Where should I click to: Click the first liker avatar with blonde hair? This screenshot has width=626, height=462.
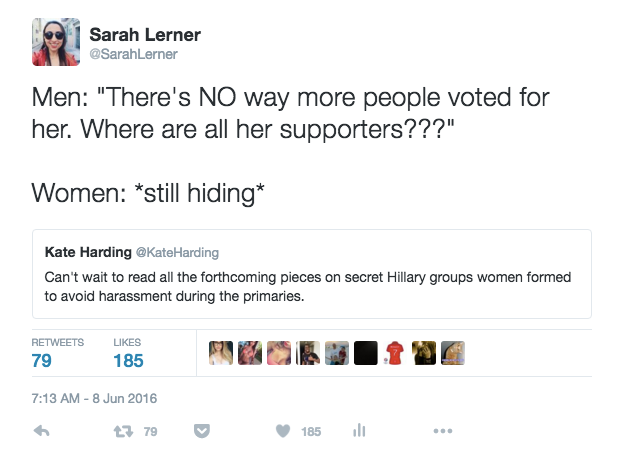click(x=221, y=353)
